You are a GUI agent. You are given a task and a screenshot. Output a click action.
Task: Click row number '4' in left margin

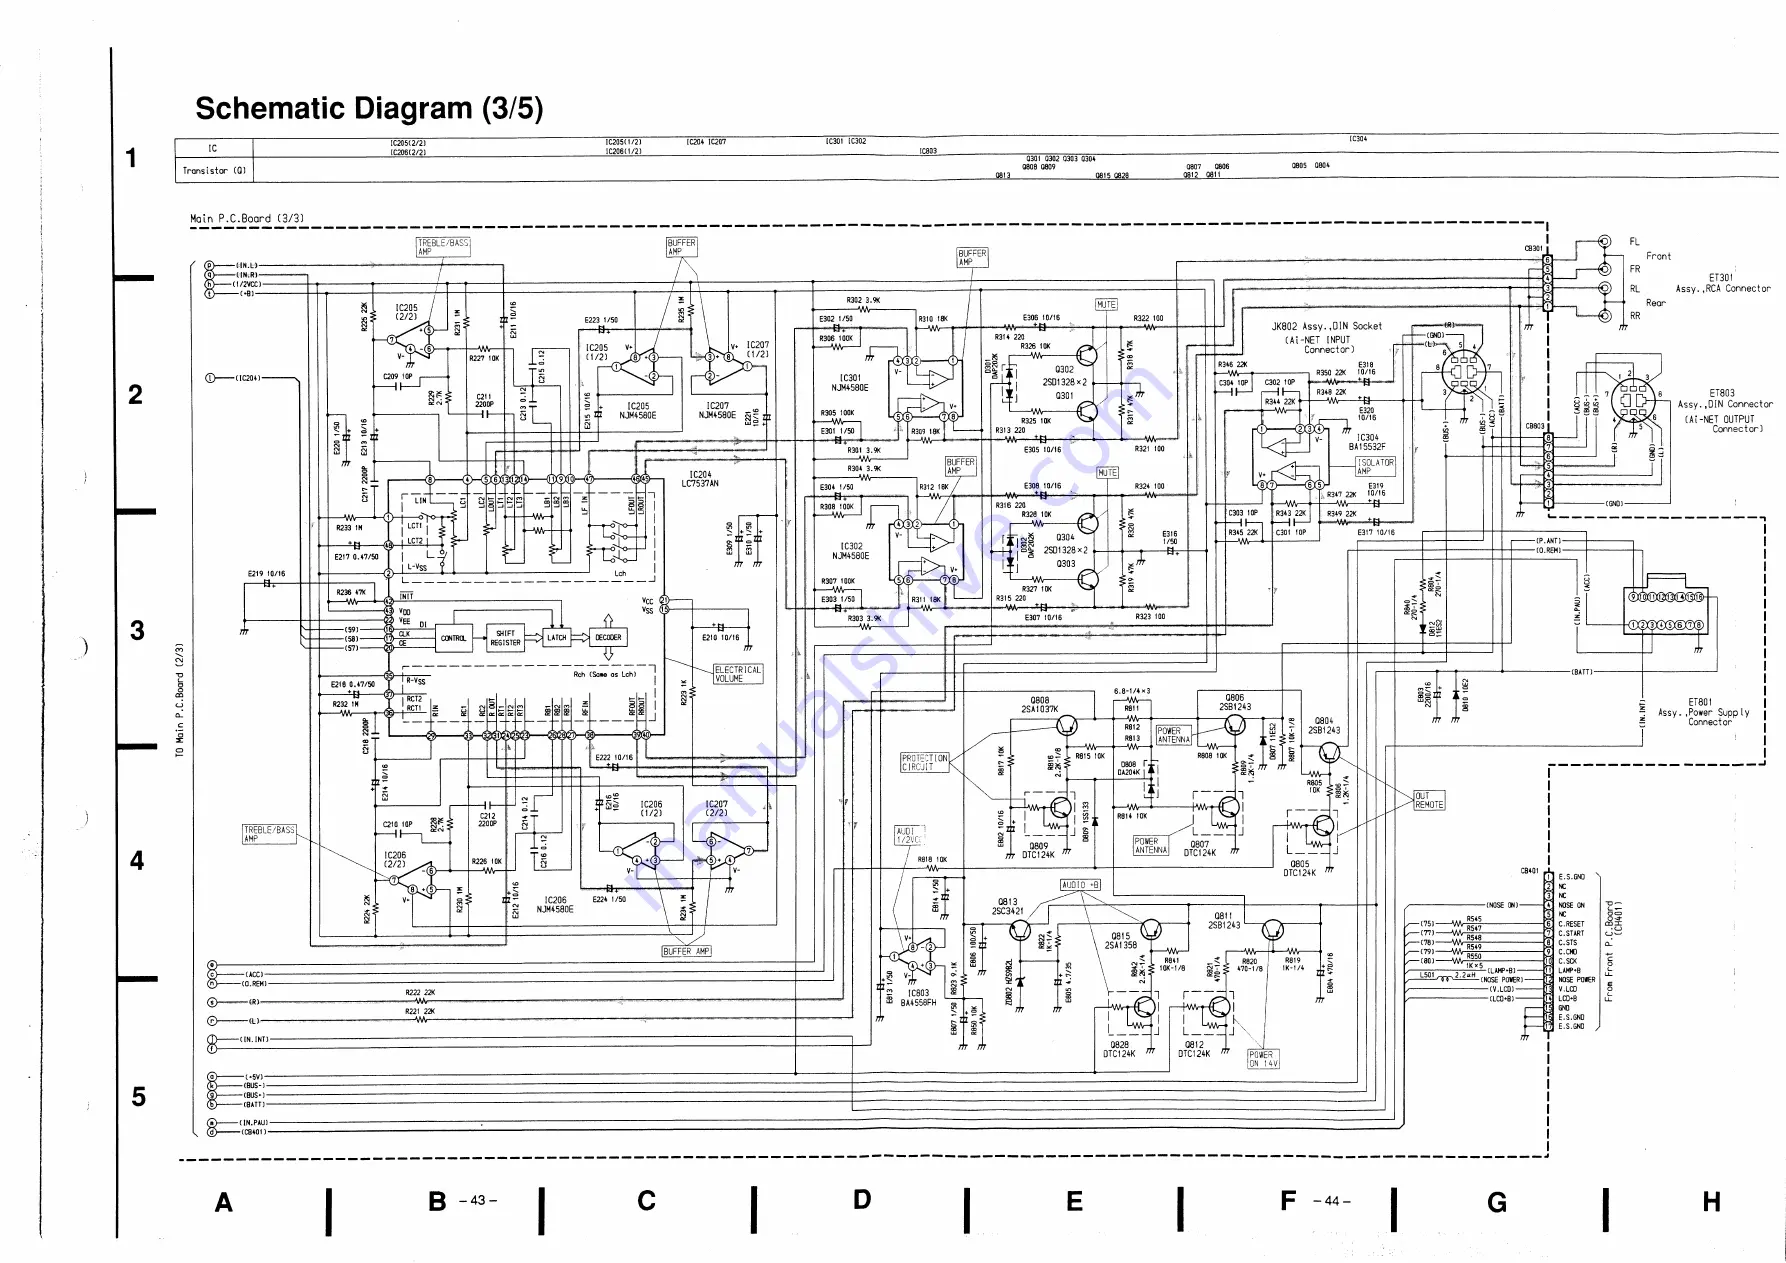[x=137, y=860]
